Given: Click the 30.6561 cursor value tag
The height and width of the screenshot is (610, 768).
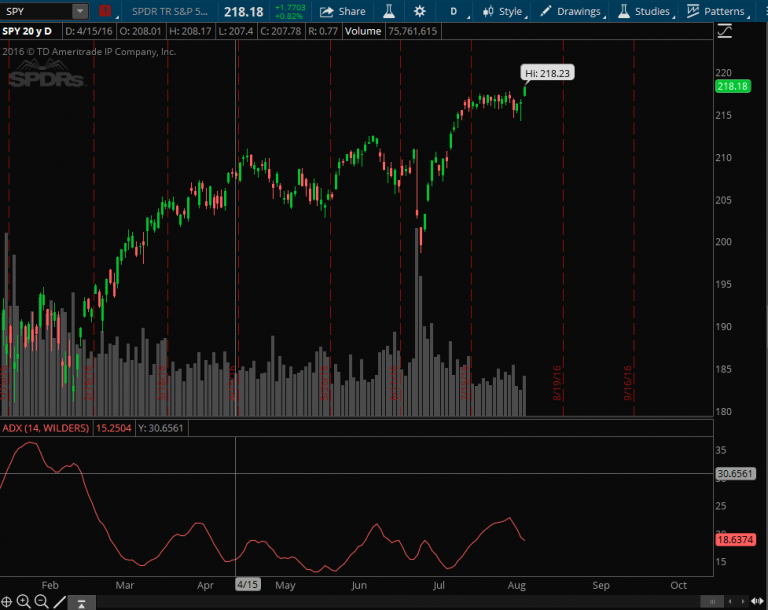Looking at the screenshot, I should (x=735, y=473).
